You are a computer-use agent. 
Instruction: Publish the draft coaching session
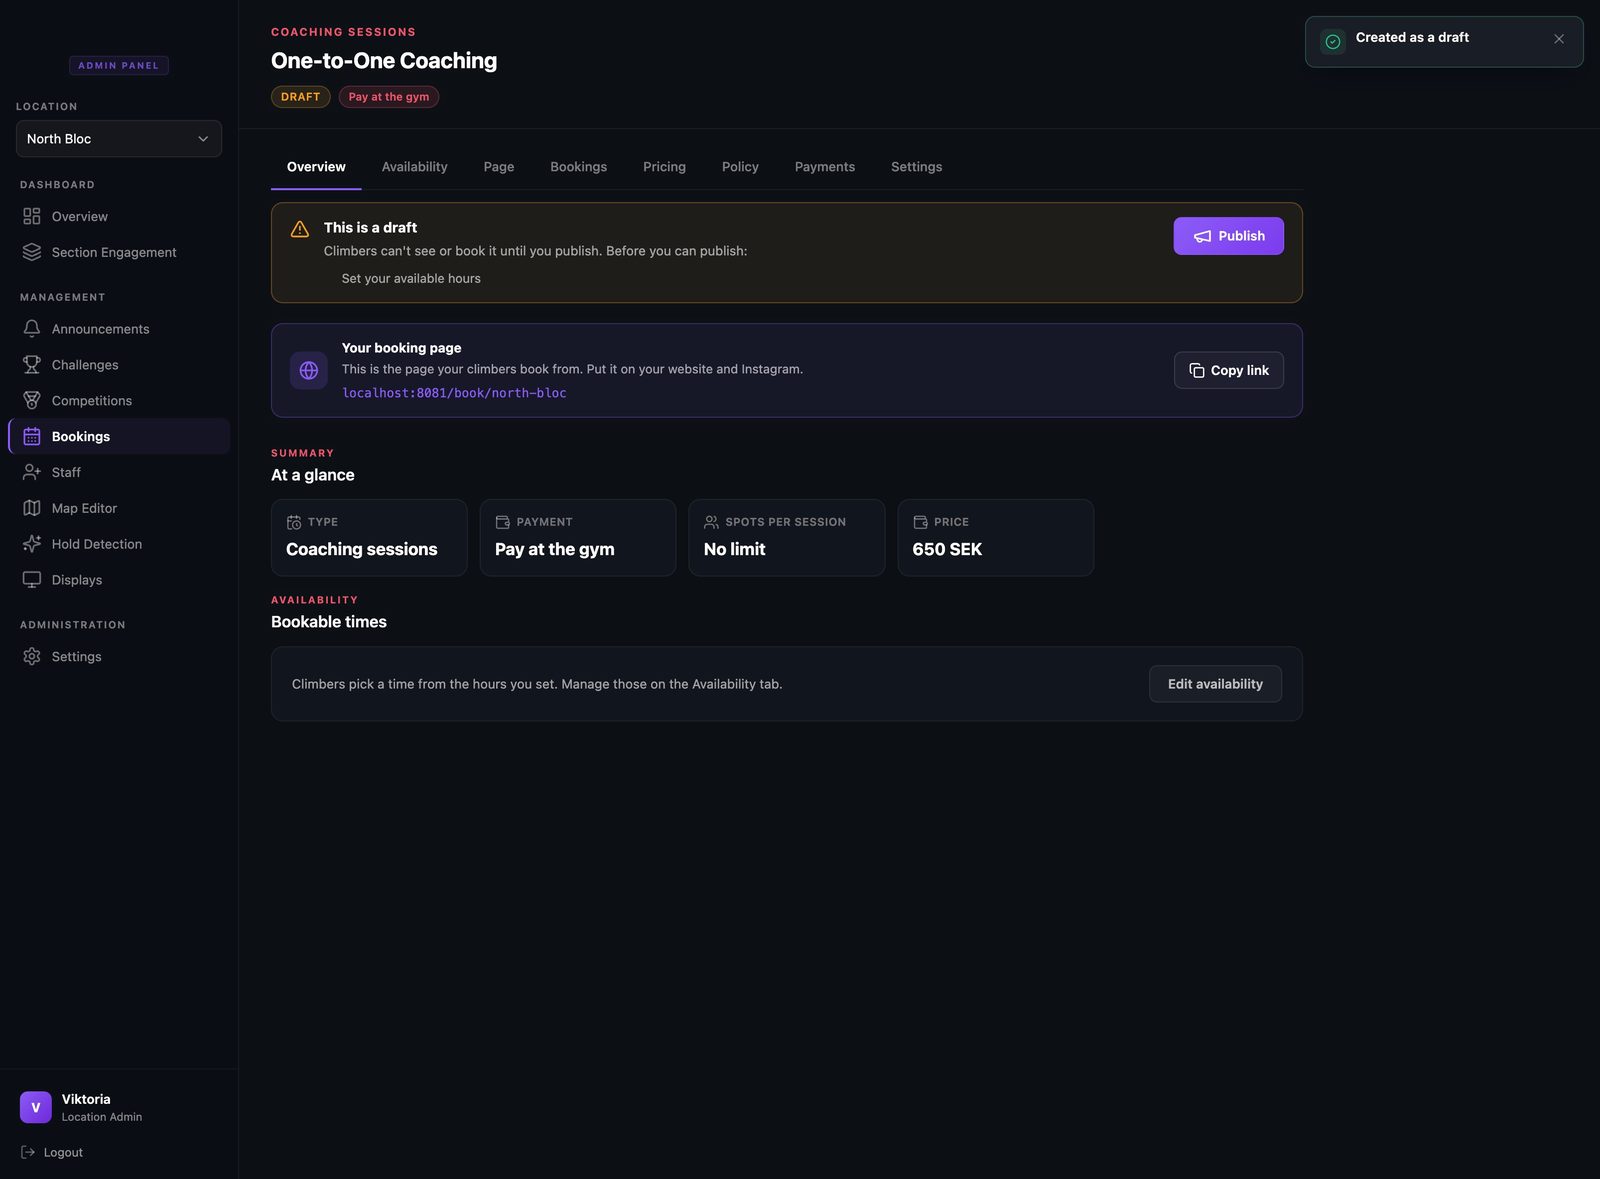coord(1228,236)
